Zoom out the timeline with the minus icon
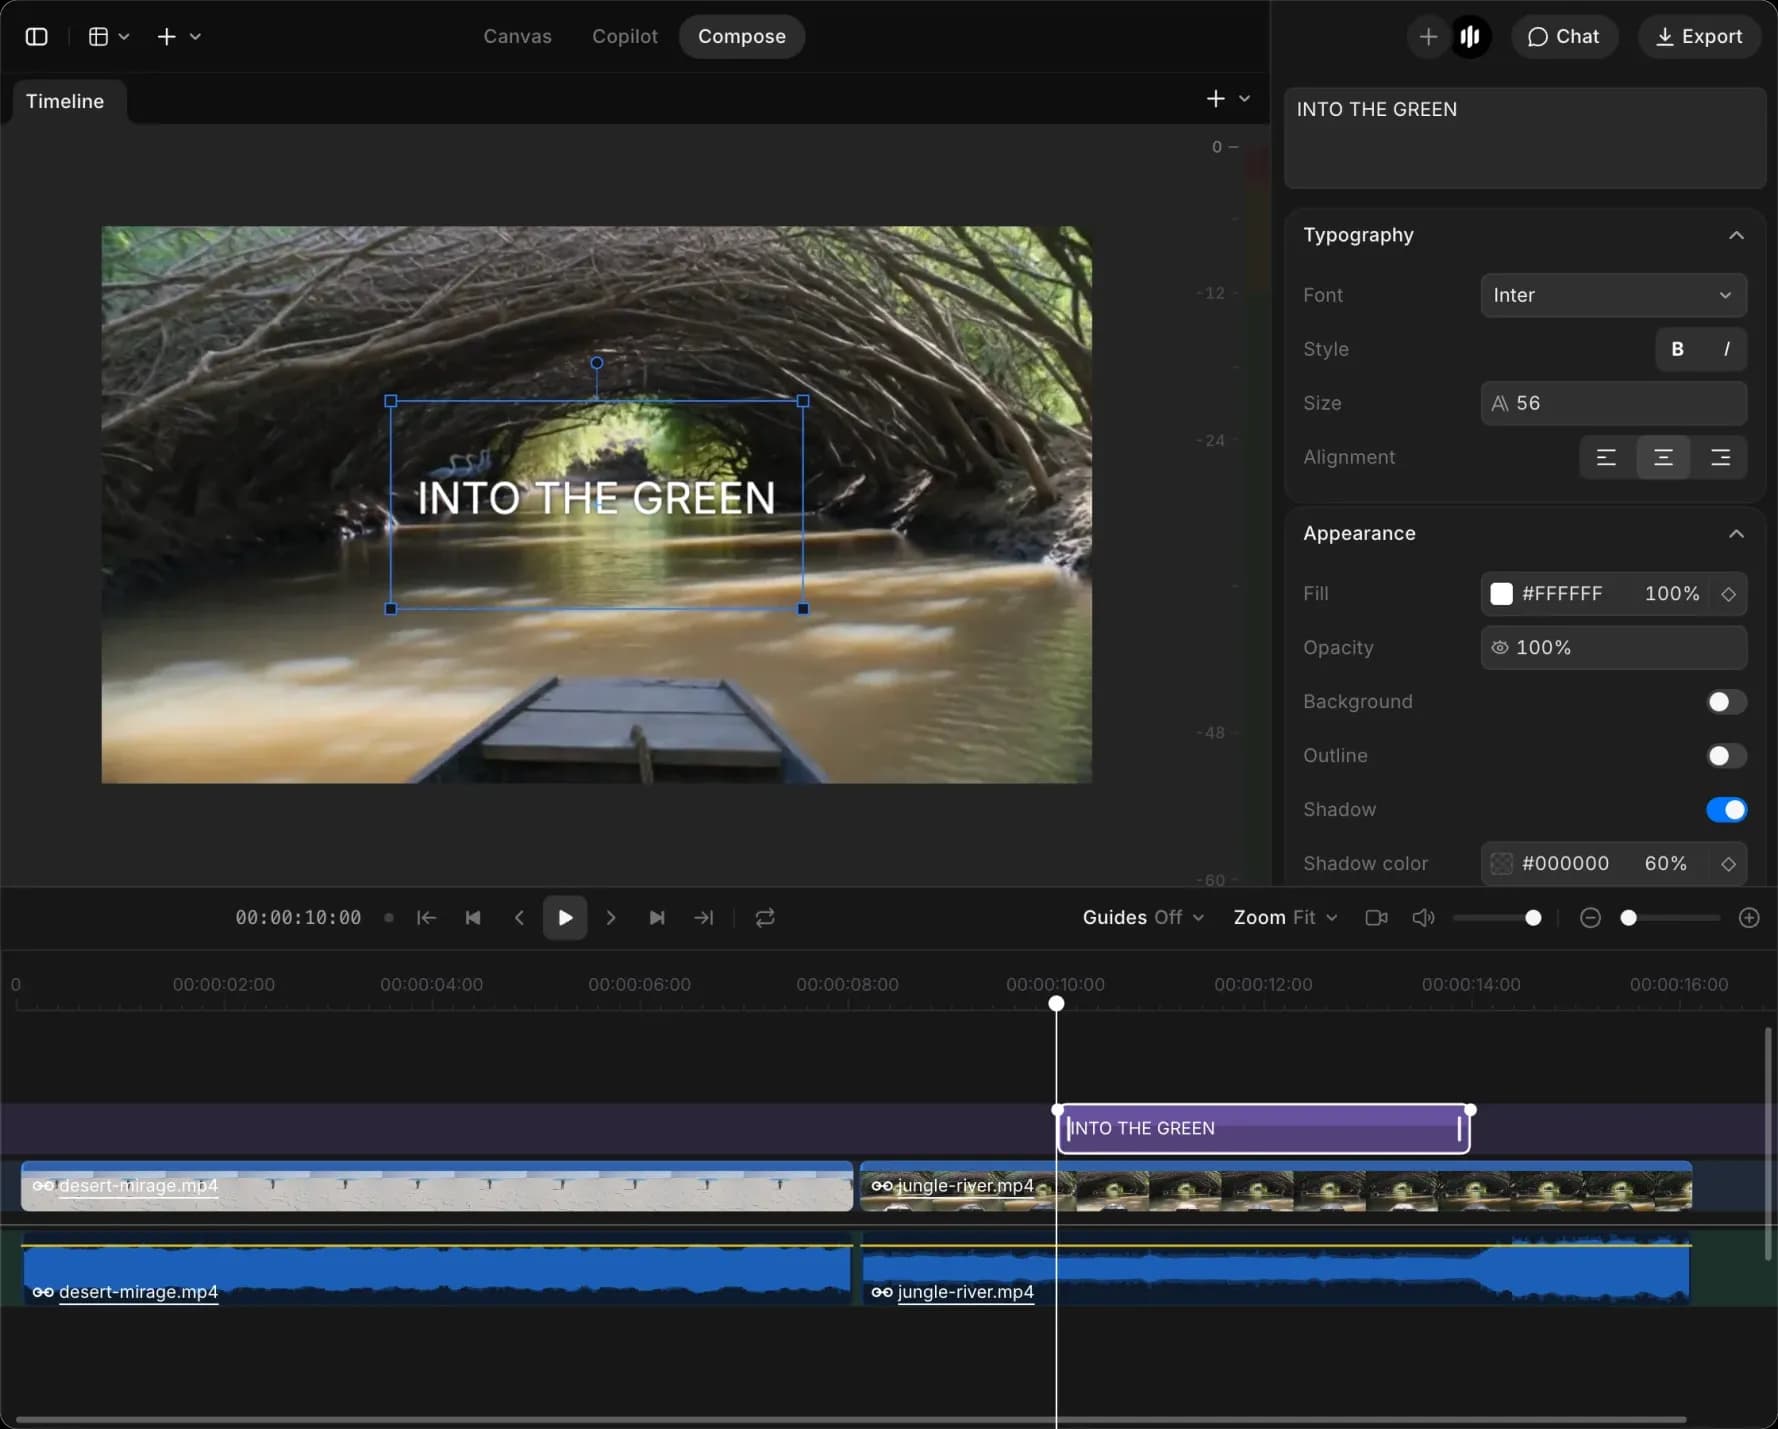Viewport: 1778px width, 1429px height. coord(1590,917)
